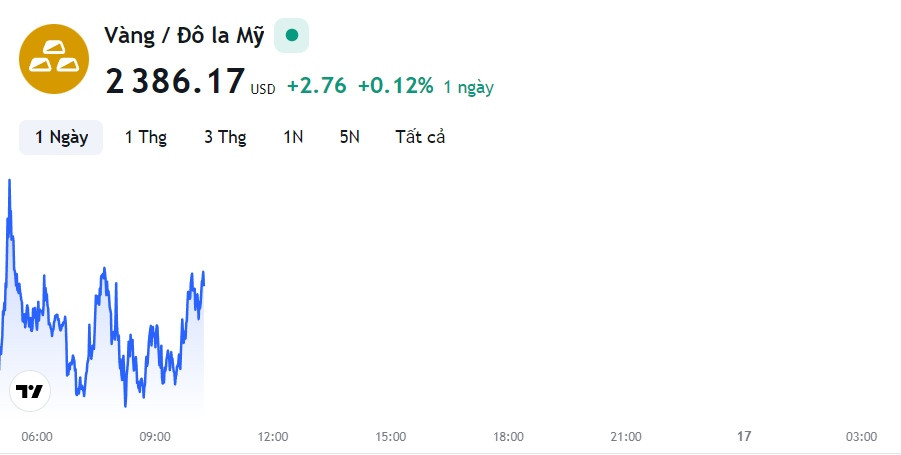Click the green market-open status dot
Image resolution: width=901 pixels, height=455 pixels.
291,36
